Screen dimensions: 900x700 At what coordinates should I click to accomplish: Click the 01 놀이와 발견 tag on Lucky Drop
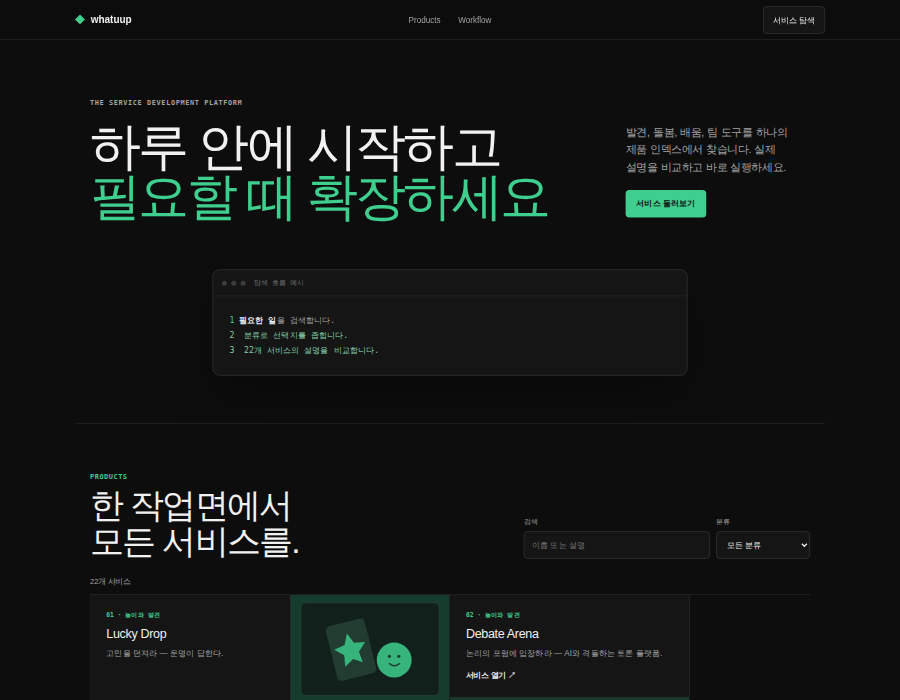133,615
